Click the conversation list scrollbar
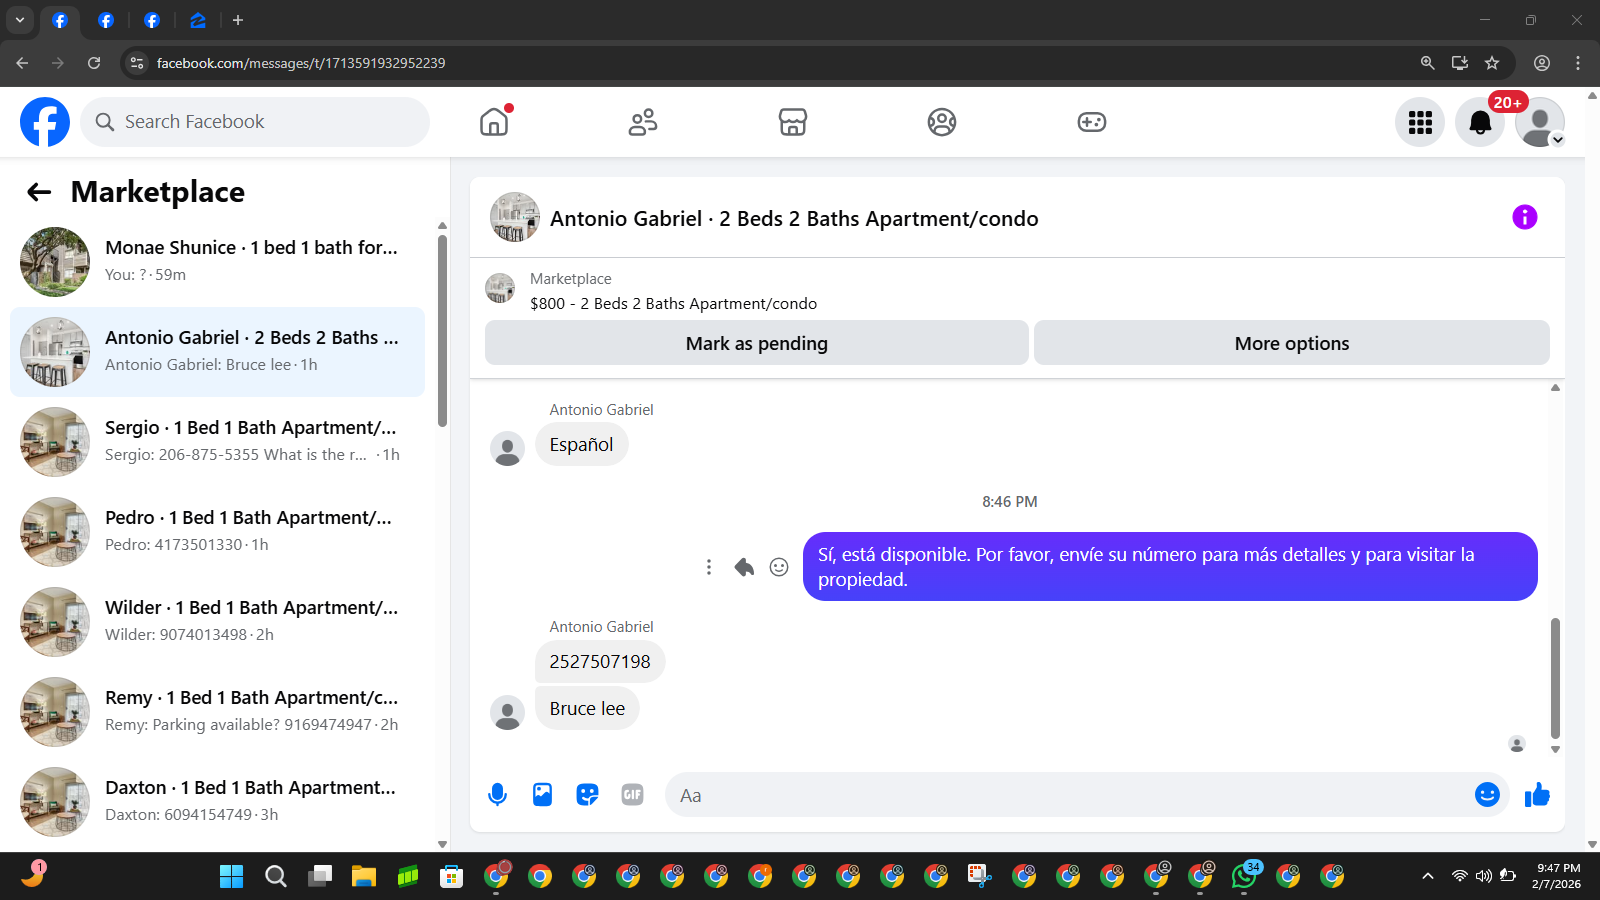 pyautogui.click(x=442, y=330)
